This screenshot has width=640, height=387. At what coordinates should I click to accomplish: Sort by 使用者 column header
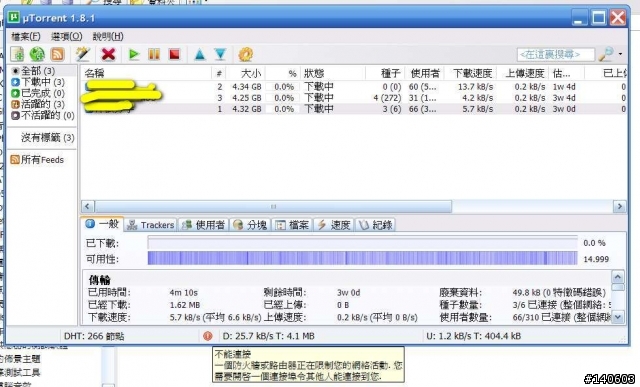(424, 73)
